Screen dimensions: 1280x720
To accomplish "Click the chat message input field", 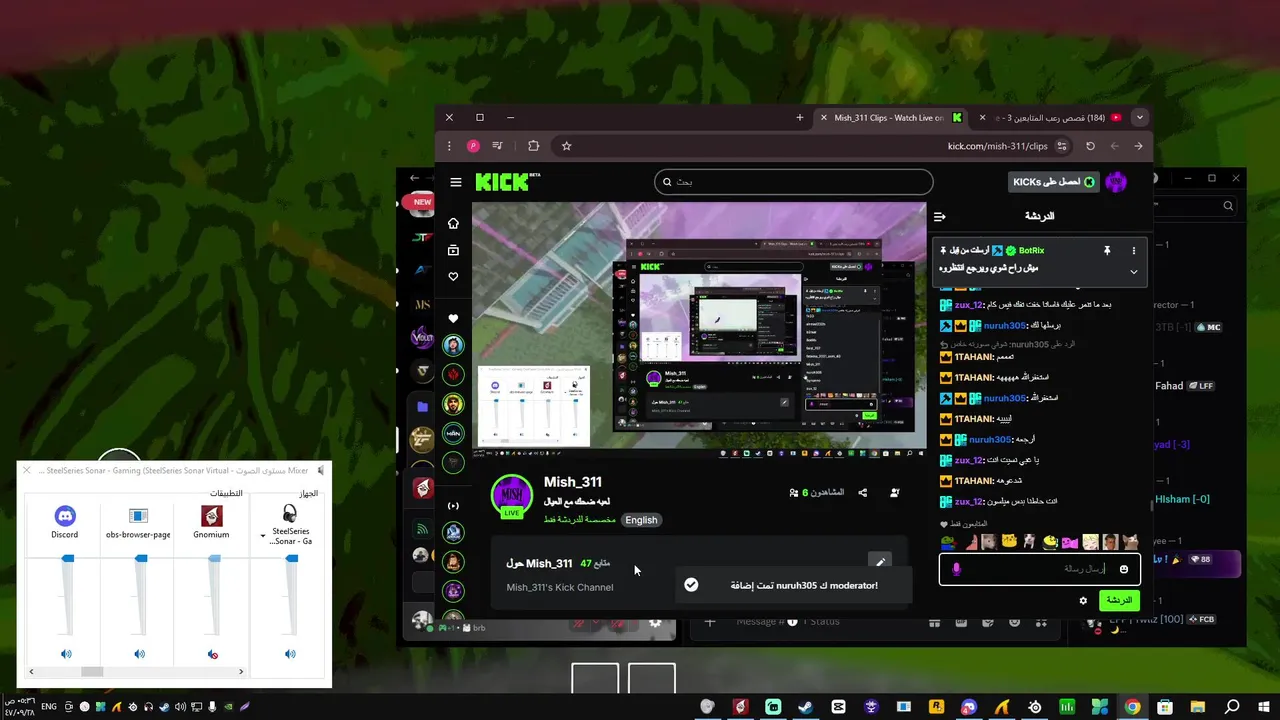I will coord(1039,569).
